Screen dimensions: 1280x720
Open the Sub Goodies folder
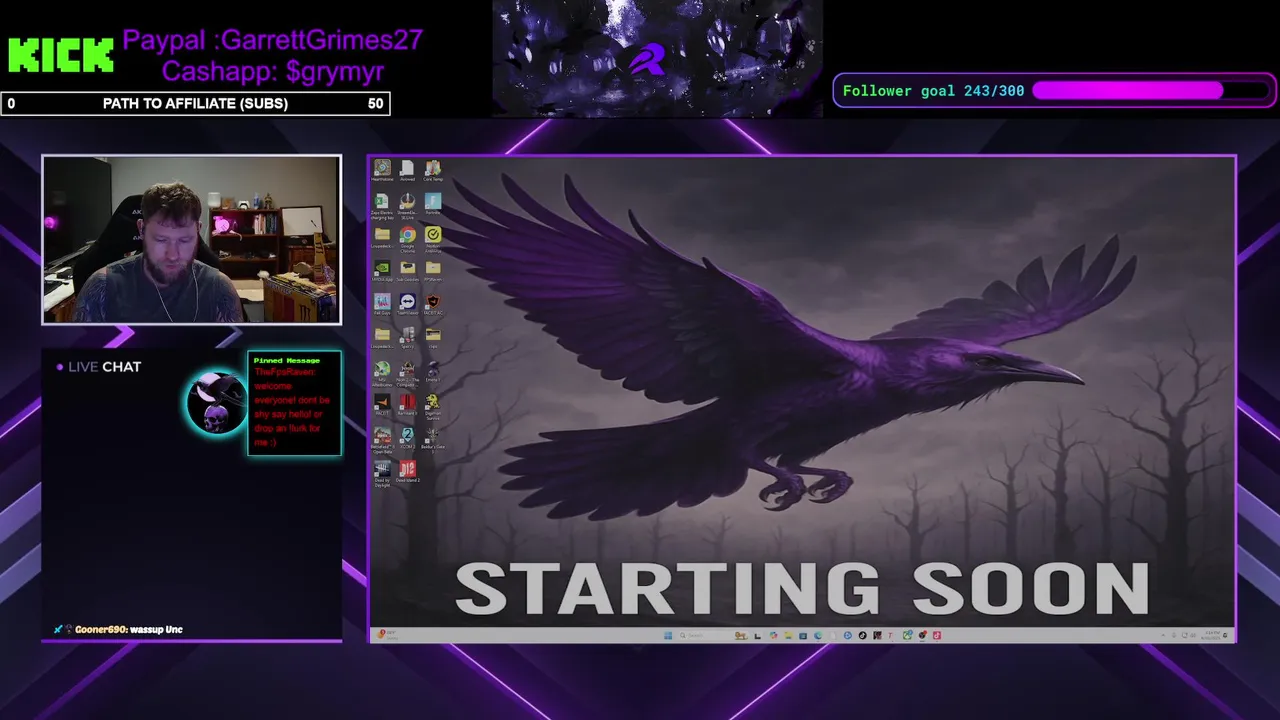407,270
